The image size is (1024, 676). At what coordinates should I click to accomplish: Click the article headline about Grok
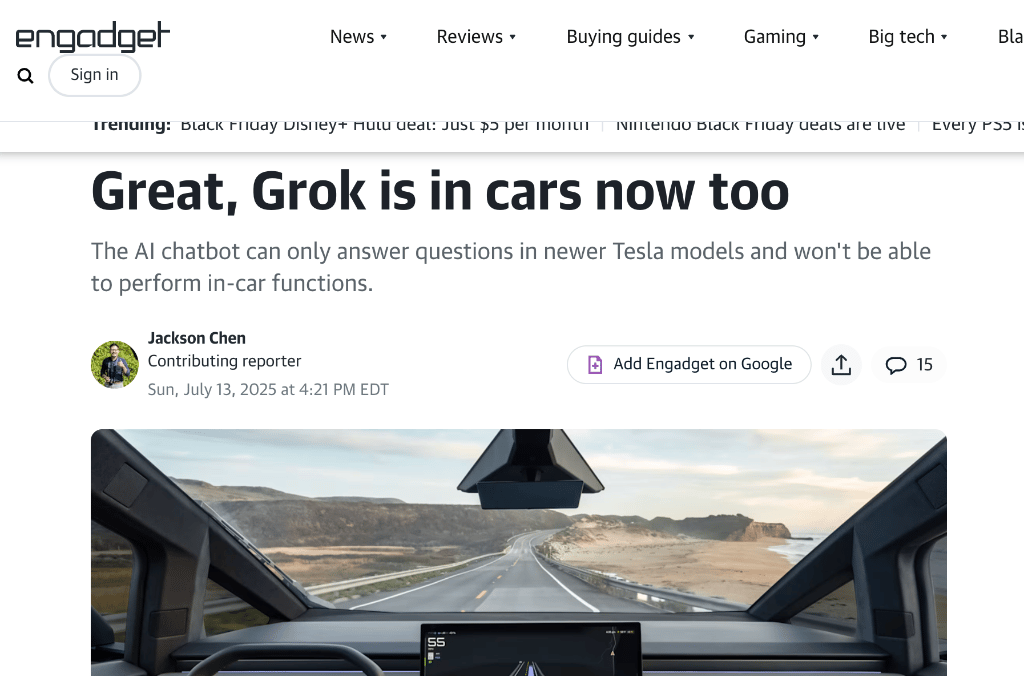point(440,191)
